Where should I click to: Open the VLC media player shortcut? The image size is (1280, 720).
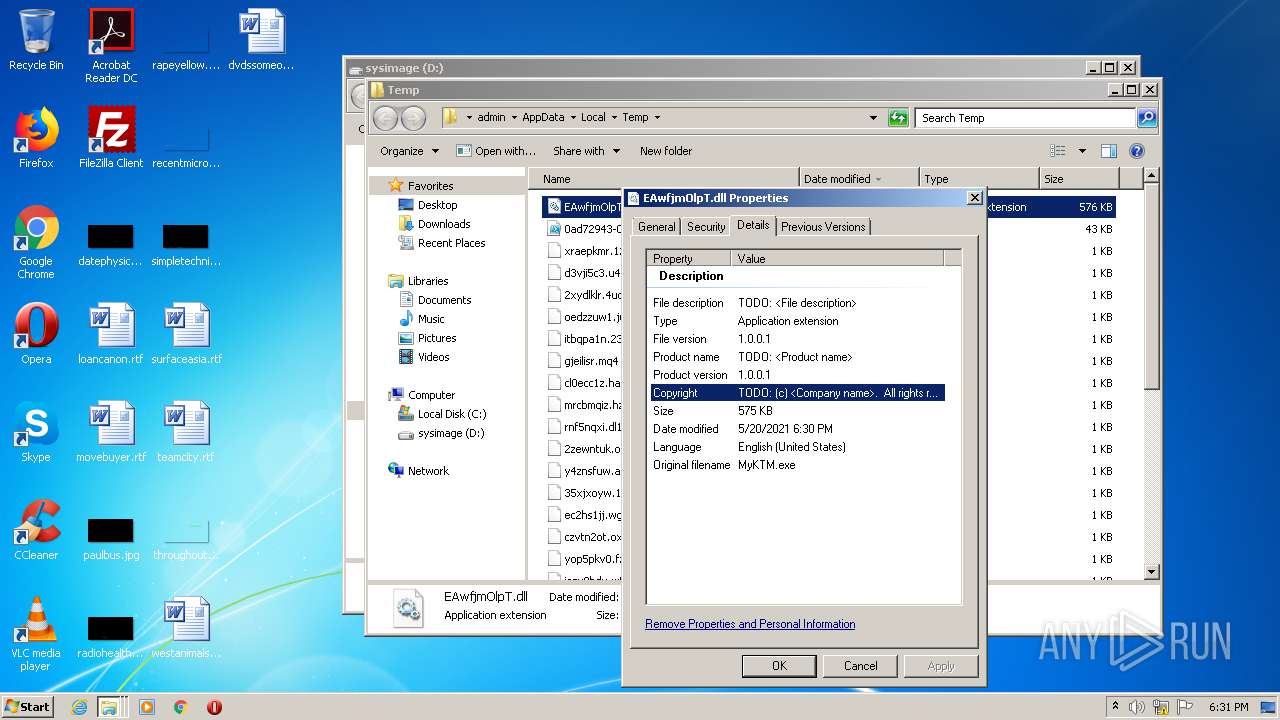[x=36, y=634]
